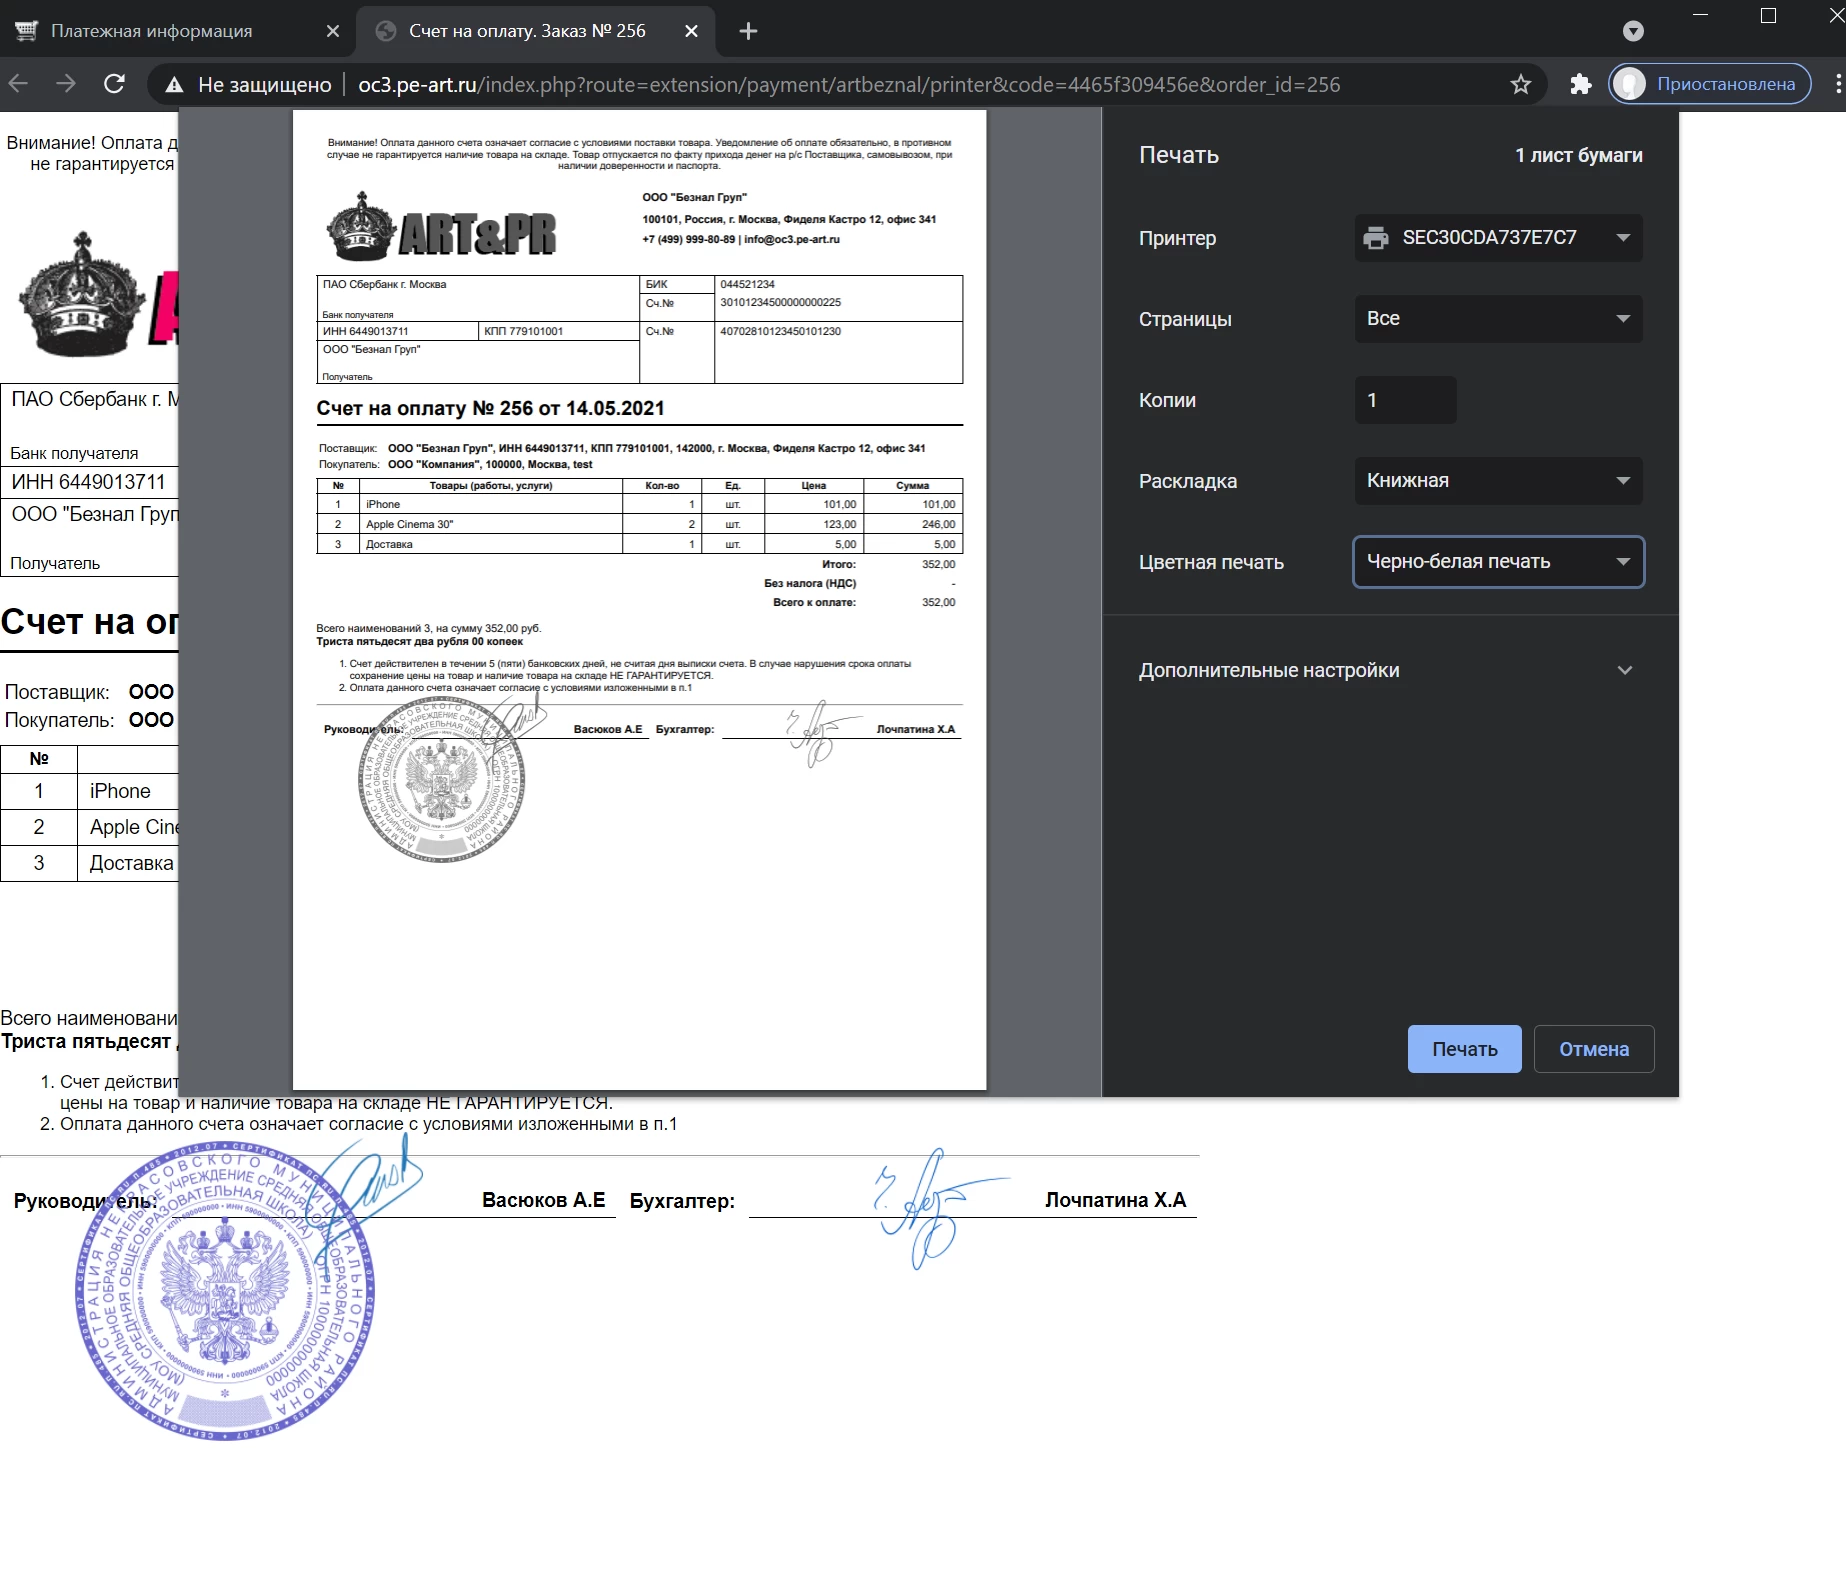Click the 'Банк получателя' label on the page
Viewport: 1846px width, 1576px height.
coord(75,453)
